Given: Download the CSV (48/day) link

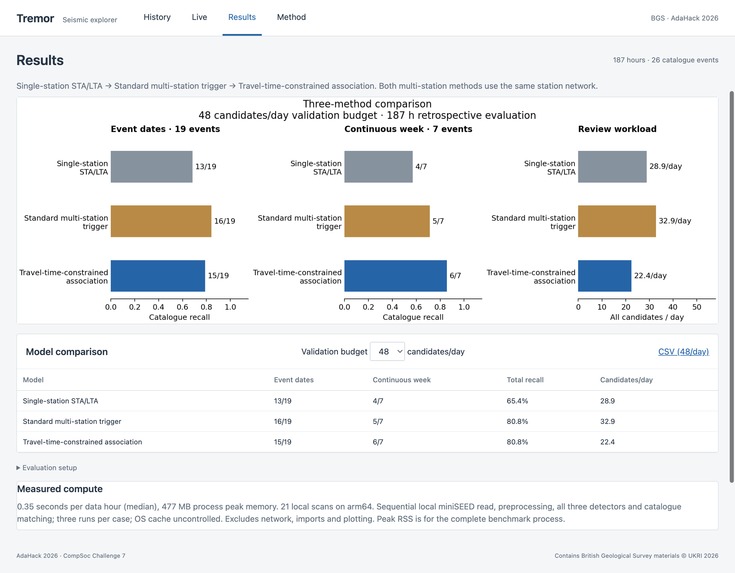Looking at the screenshot, I should click(683, 352).
